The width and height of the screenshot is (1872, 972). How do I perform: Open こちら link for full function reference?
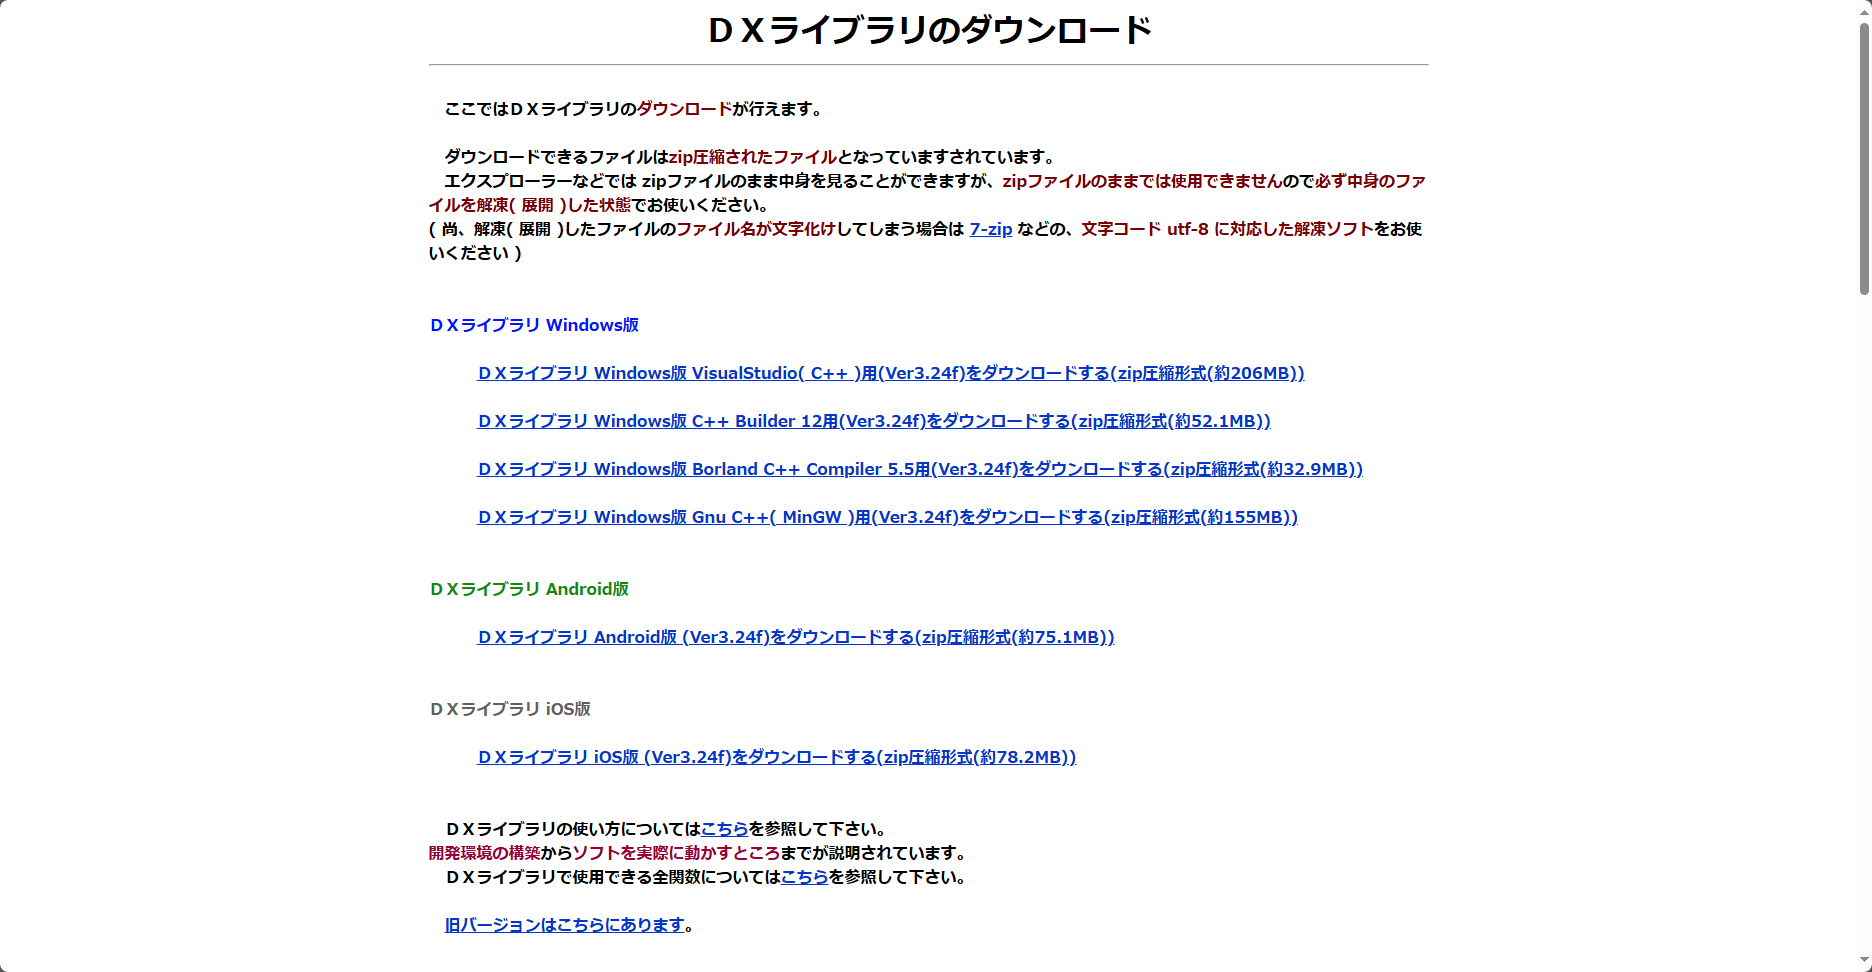pos(804,877)
